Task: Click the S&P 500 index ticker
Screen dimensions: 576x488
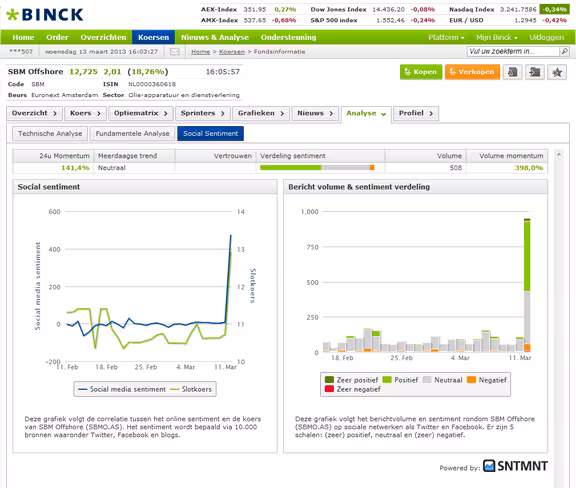Action: tap(372, 20)
